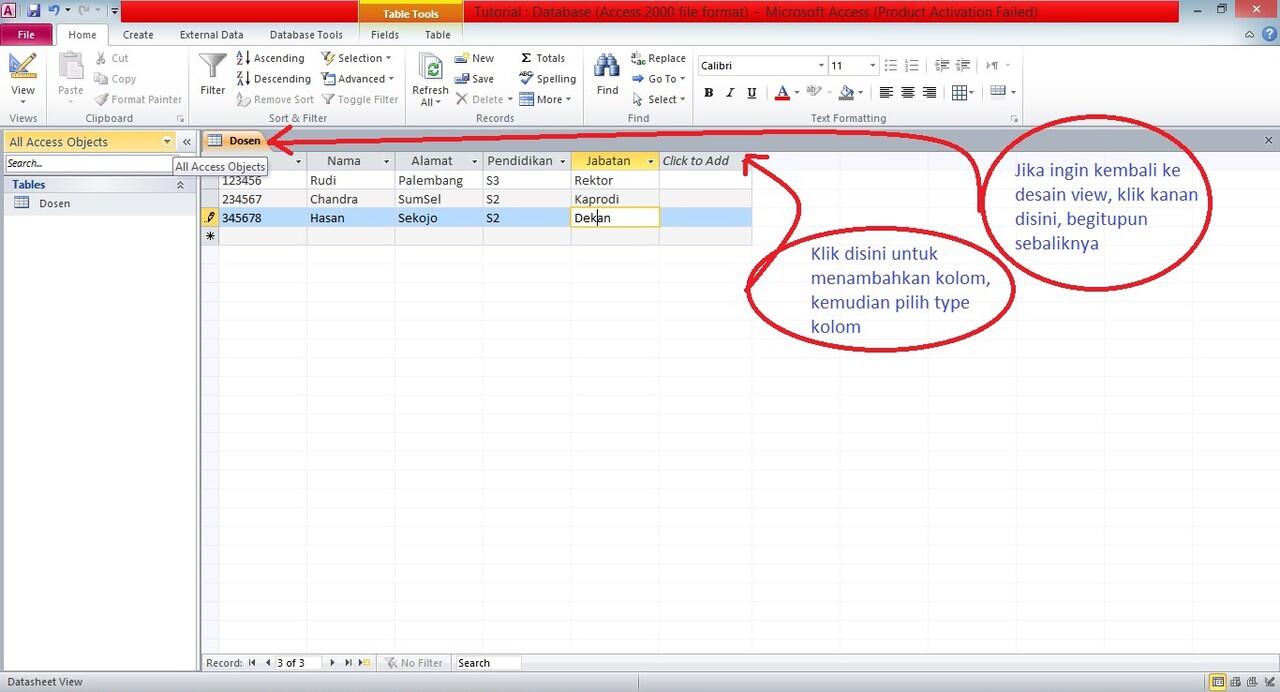Screen dimensions: 1280x692
Task: Click the Totals sigma icon
Action: 543,58
